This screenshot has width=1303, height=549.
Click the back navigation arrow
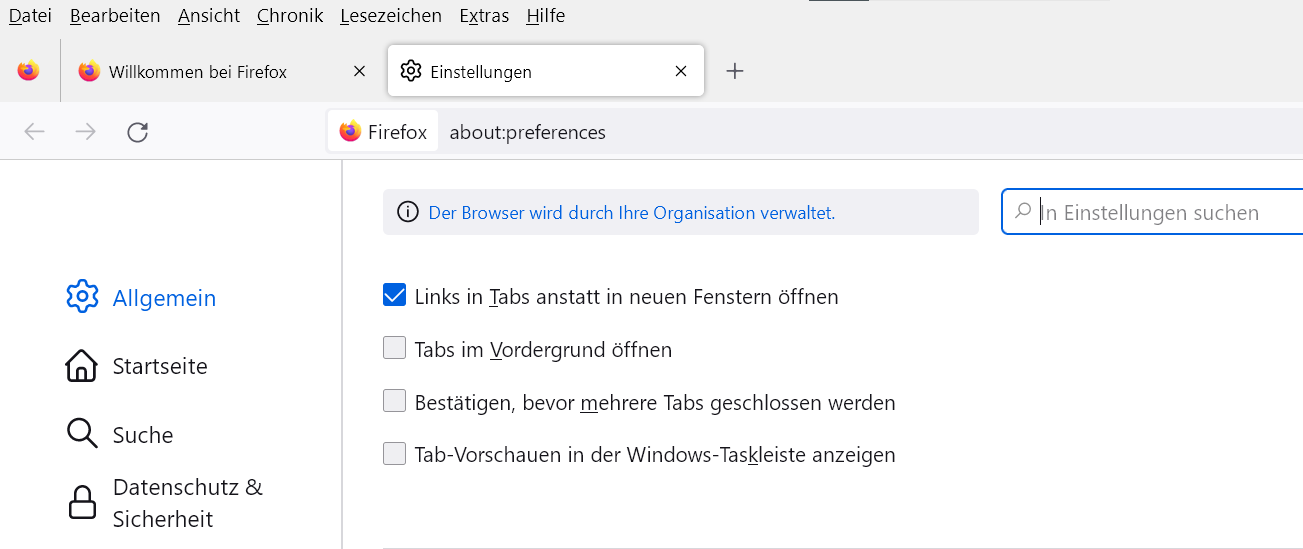pyautogui.click(x=35, y=132)
